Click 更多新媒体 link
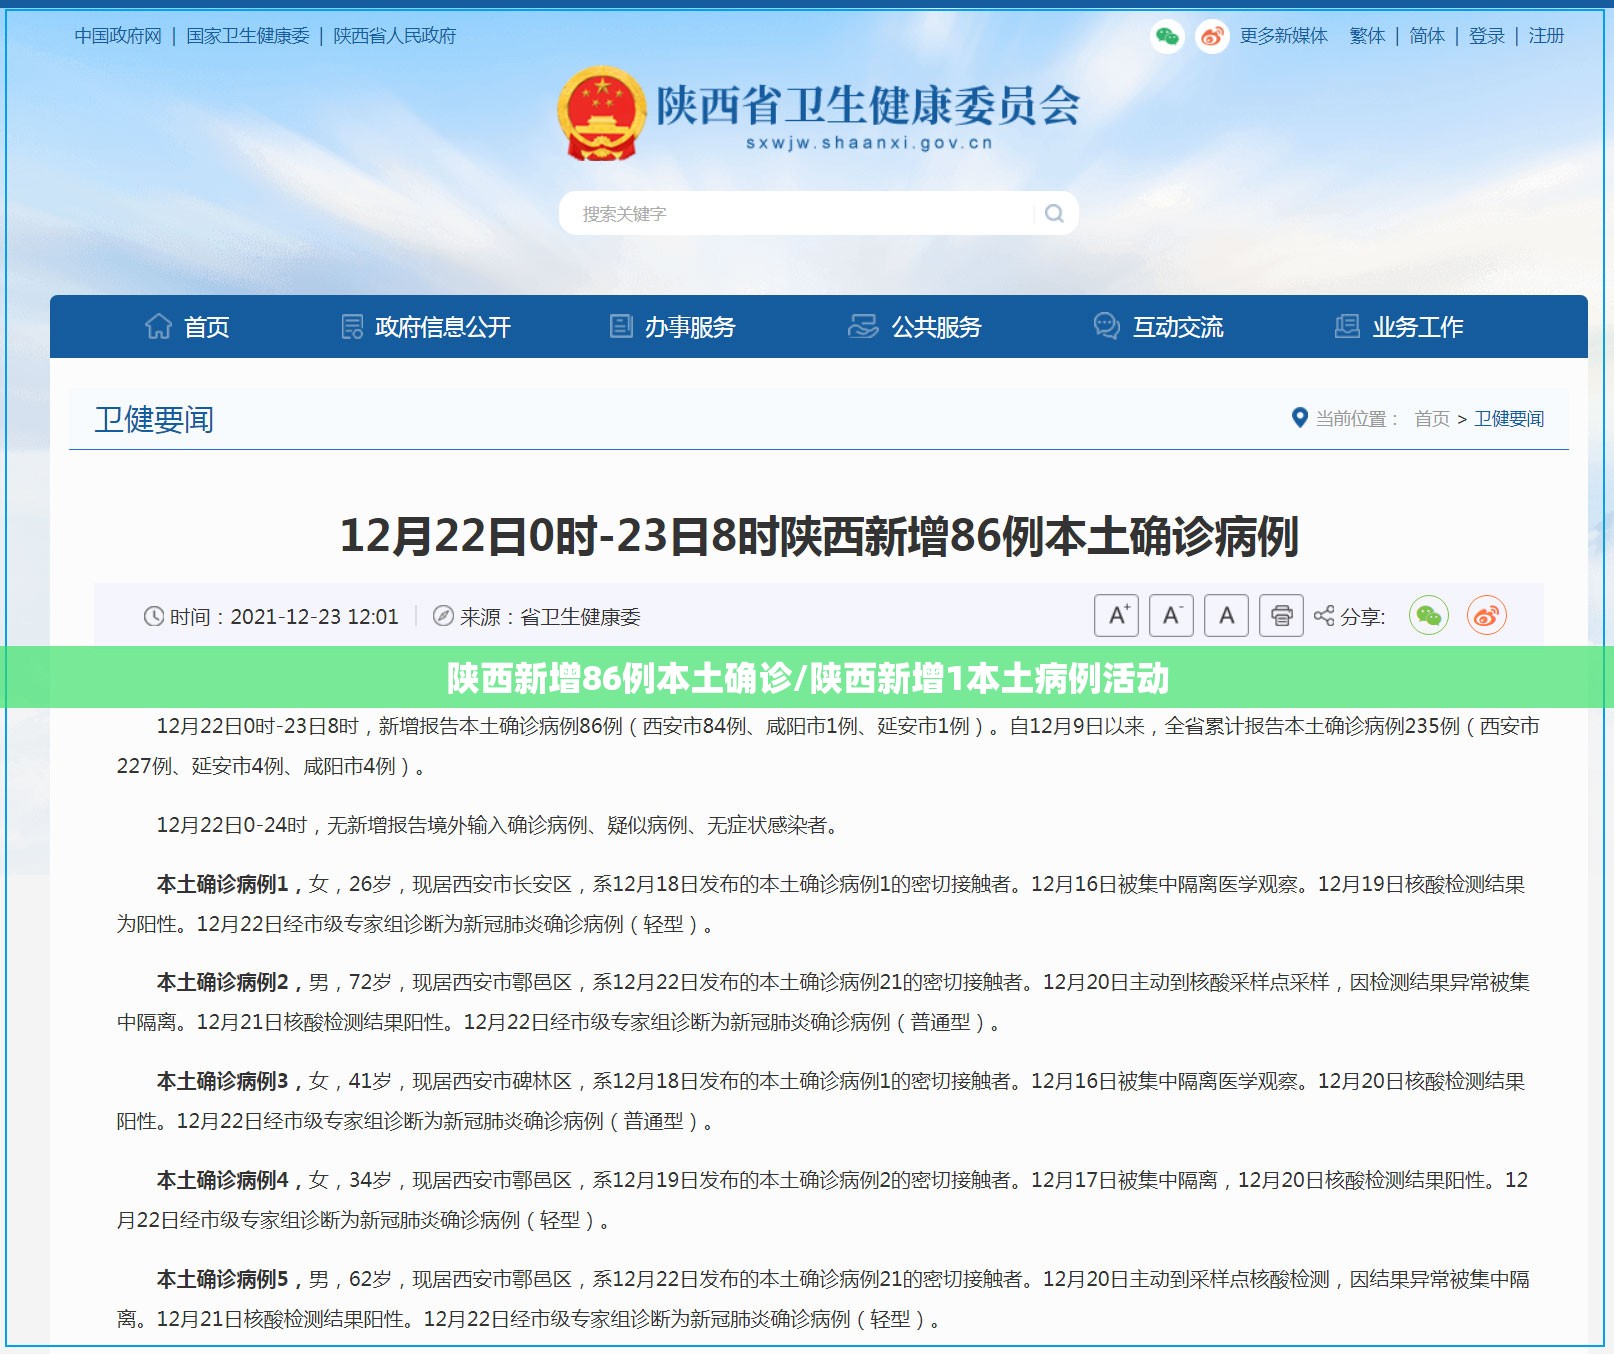1614x1354 pixels. coord(1284,36)
